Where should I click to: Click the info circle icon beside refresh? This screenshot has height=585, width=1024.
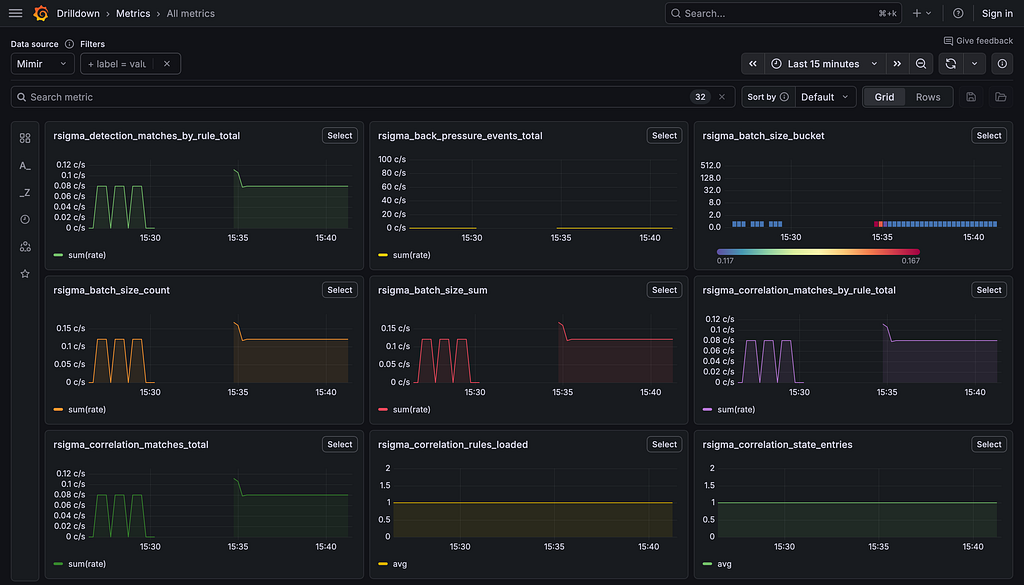point(1002,64)
